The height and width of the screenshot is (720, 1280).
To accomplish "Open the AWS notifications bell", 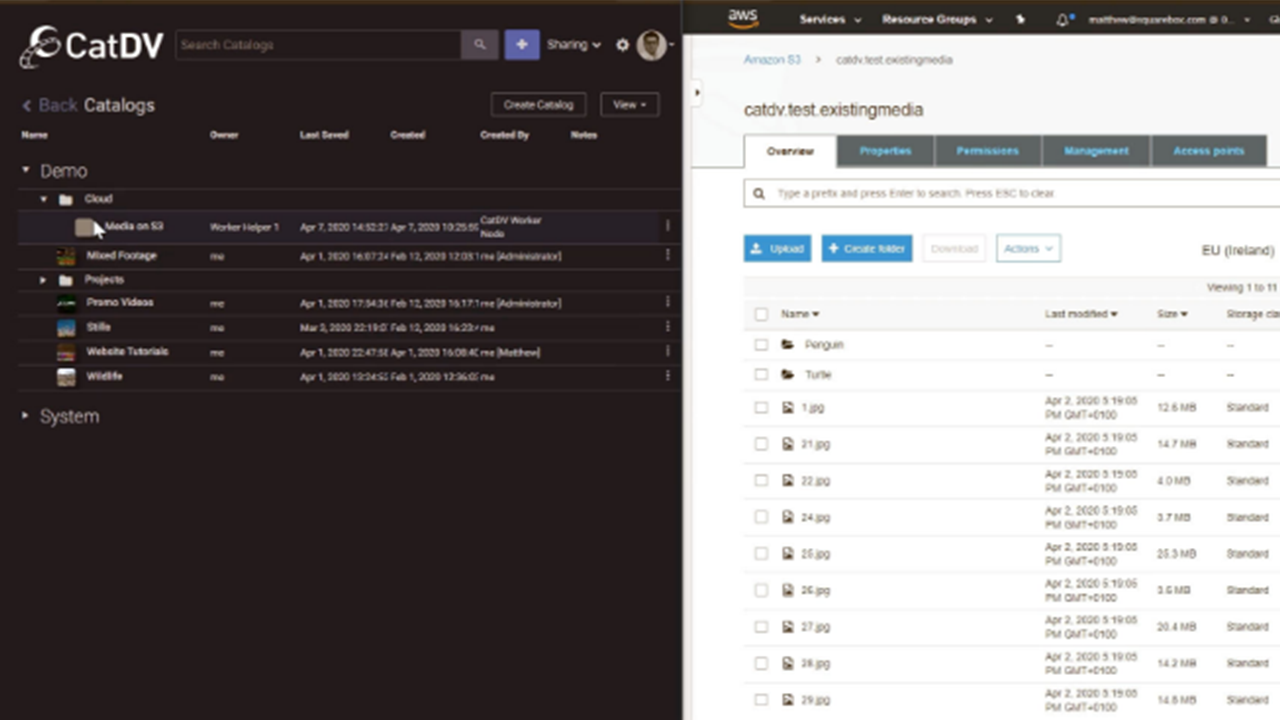I will 1062,19.
